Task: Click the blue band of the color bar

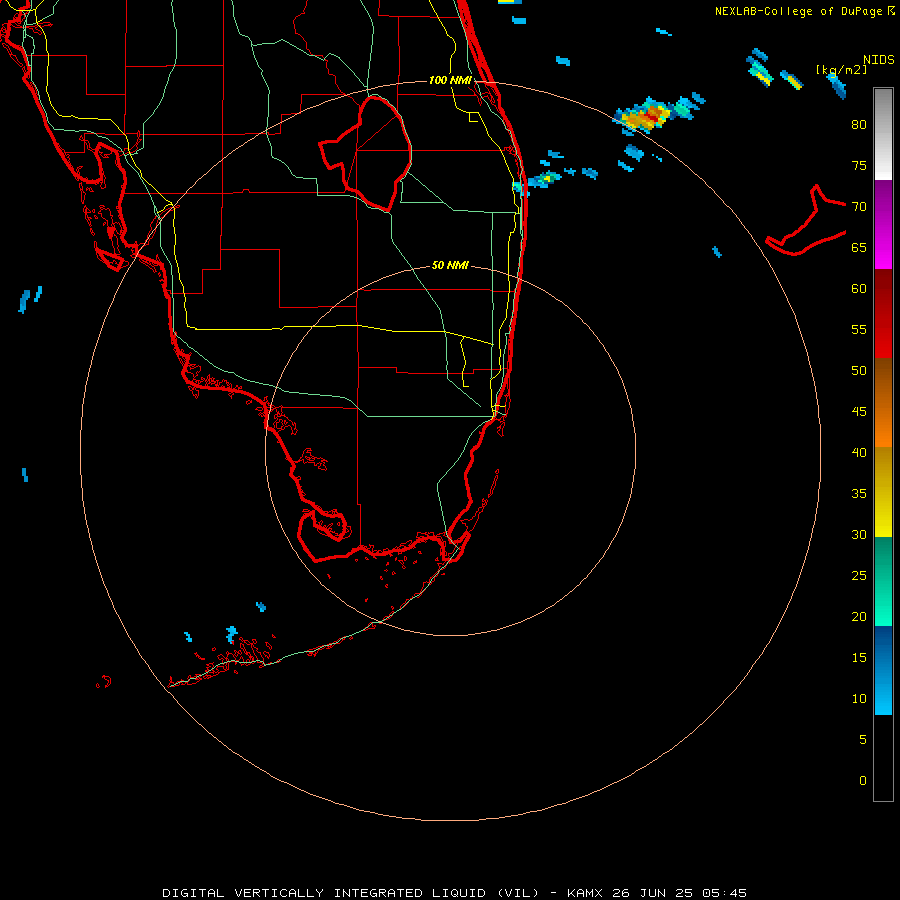Action: point(883,670)
